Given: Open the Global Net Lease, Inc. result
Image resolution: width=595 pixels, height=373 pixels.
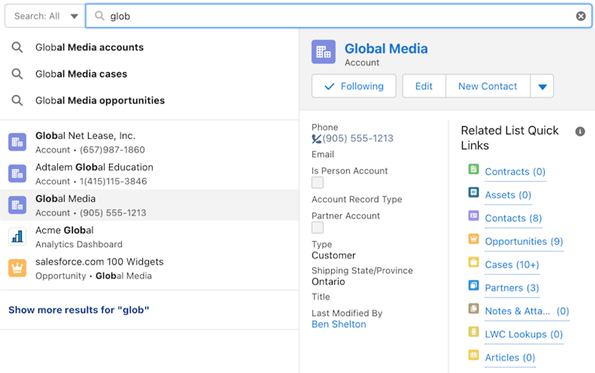Looking at the screenshot, I should tap(149, 142).
